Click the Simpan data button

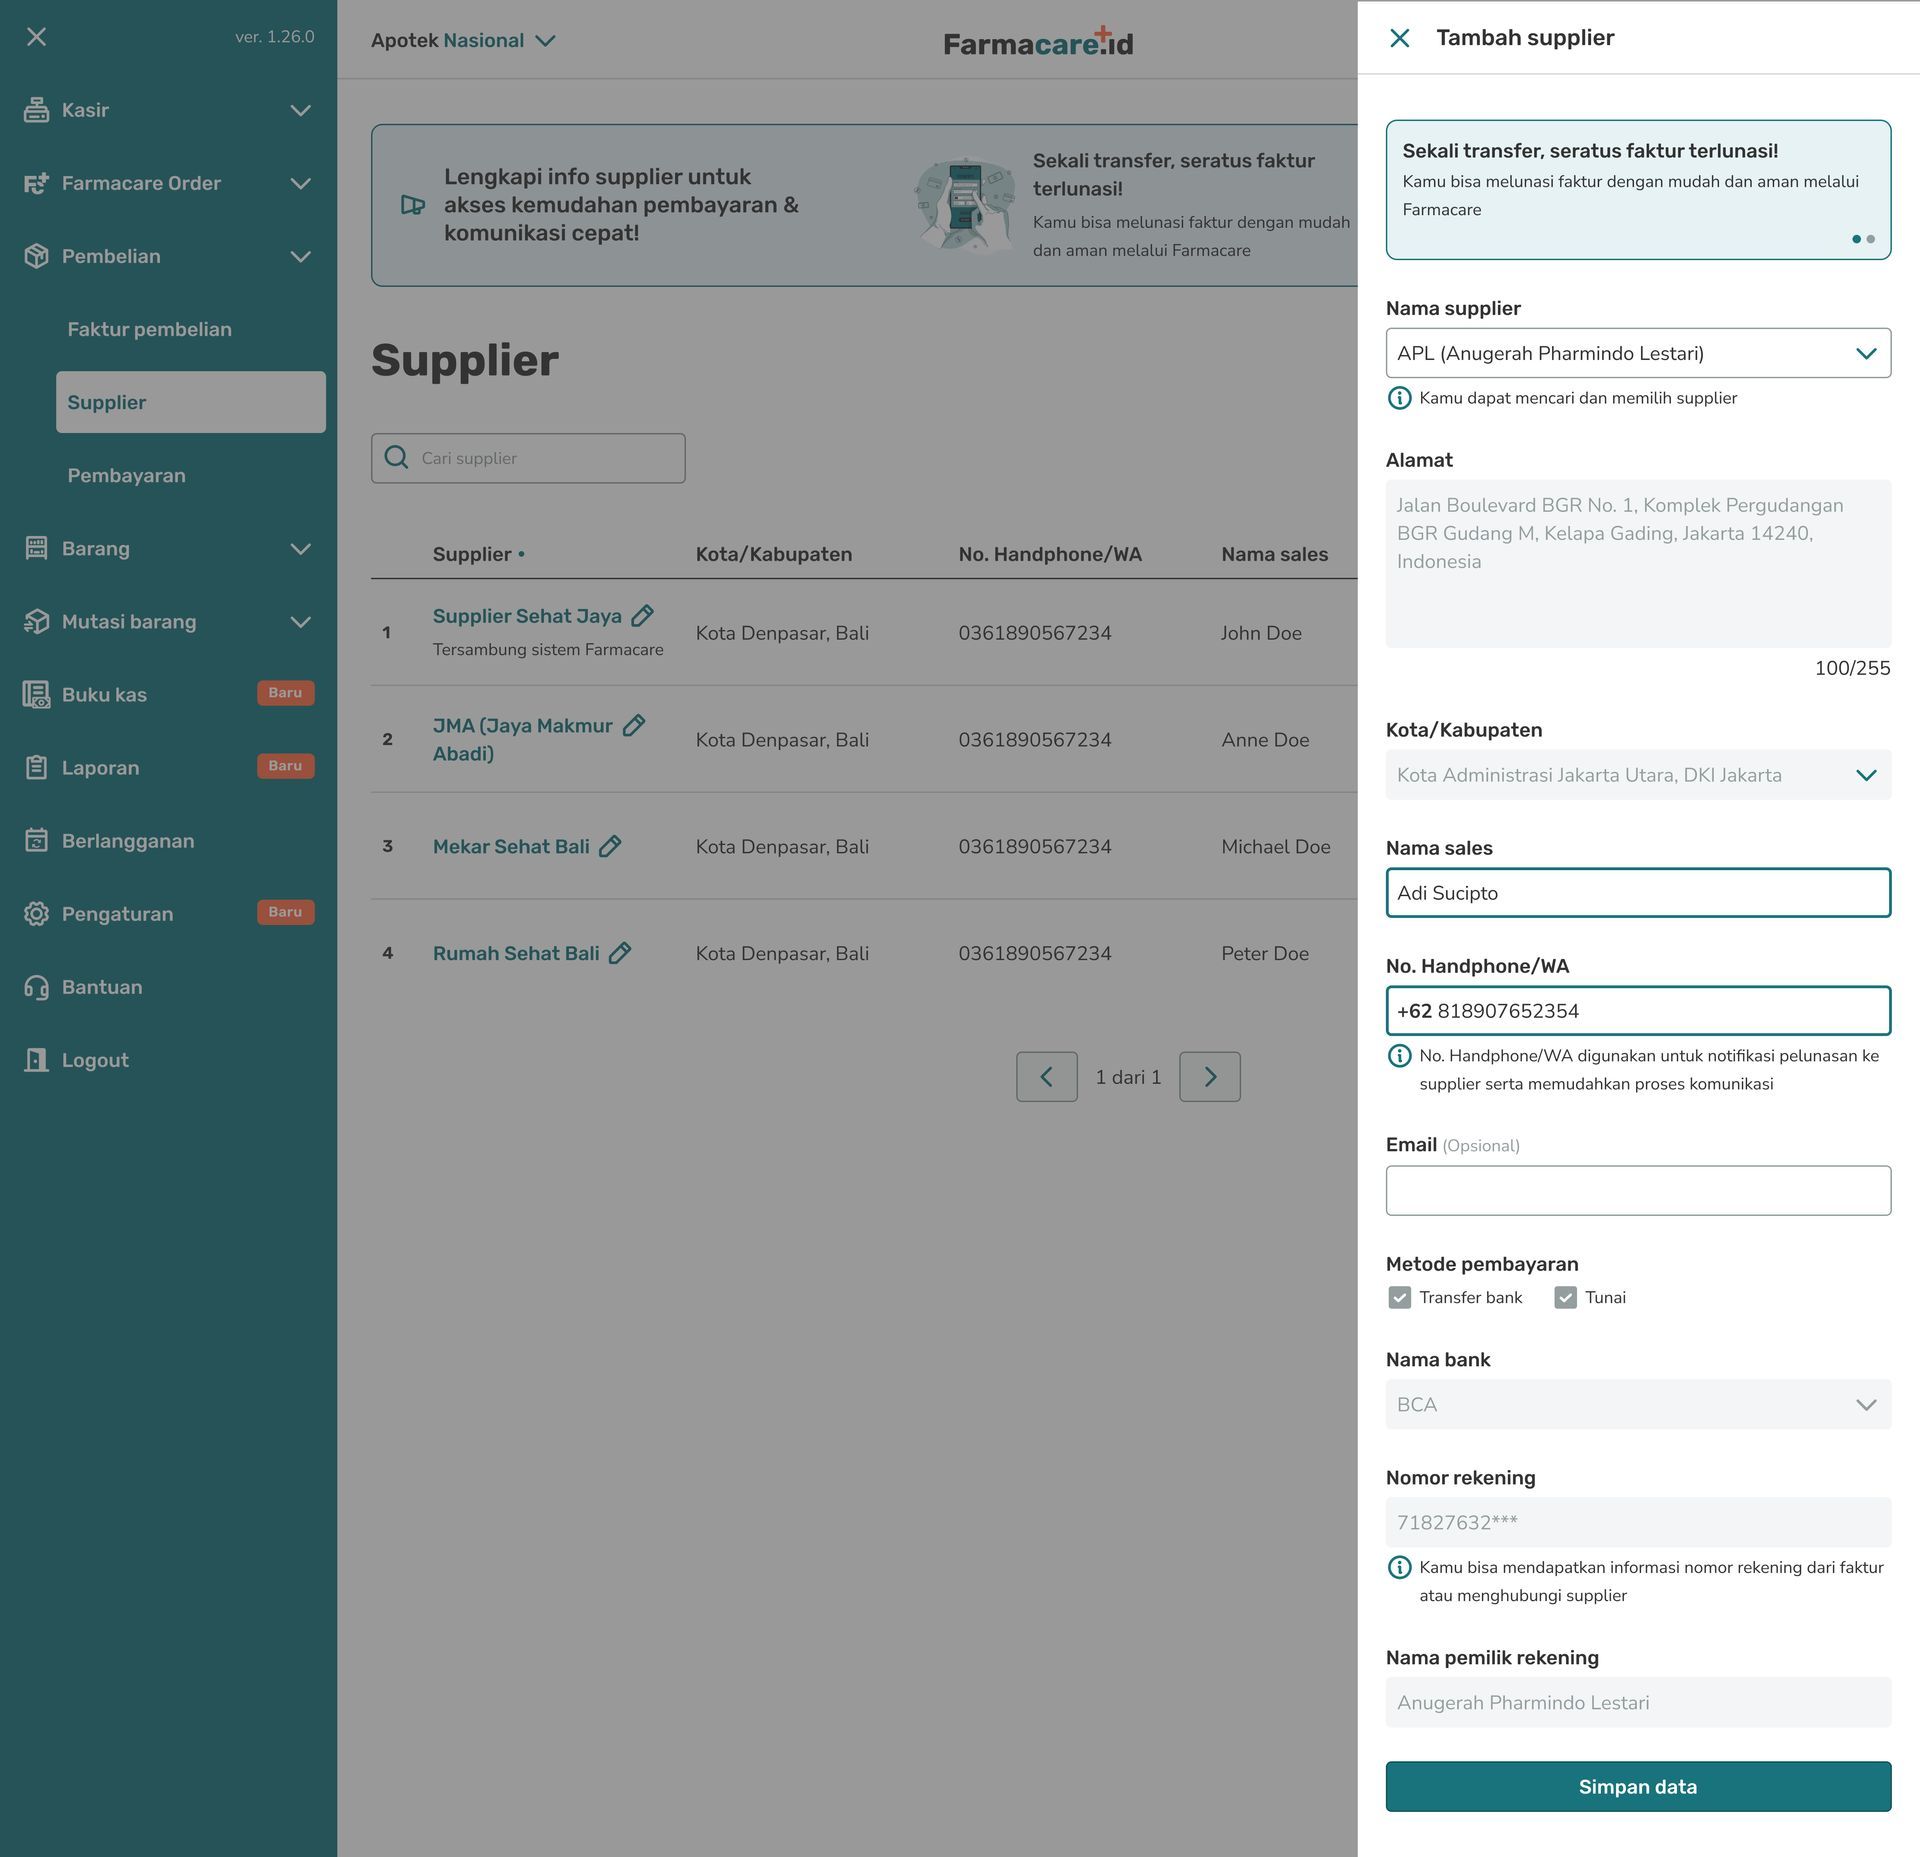click(1638, 1786)
